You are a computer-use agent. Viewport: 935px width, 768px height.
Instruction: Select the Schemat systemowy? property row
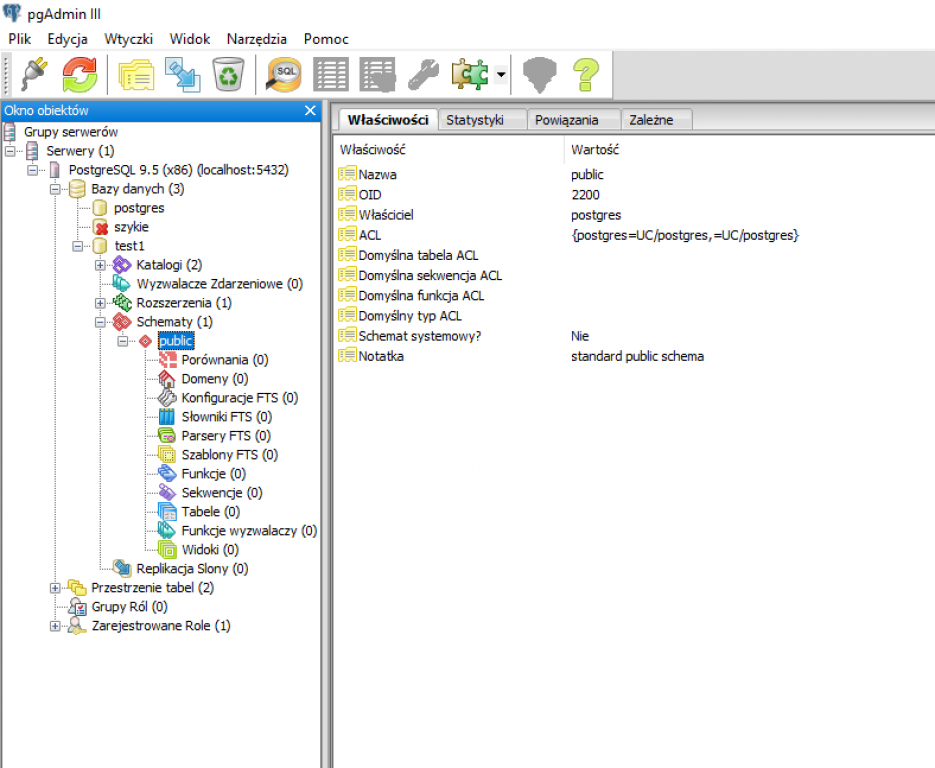tap(635, 336)
